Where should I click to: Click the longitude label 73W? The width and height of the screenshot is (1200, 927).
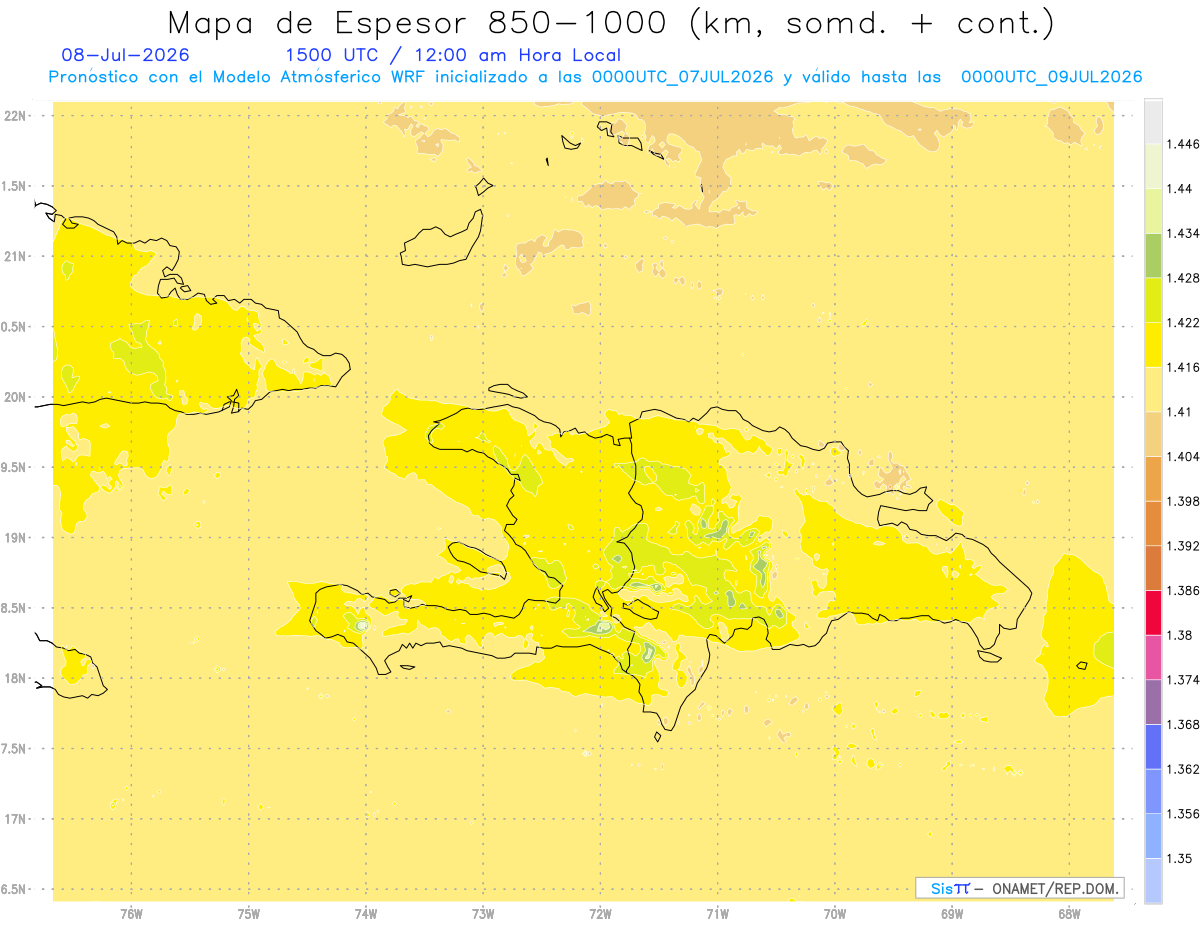tap(483, 913)
